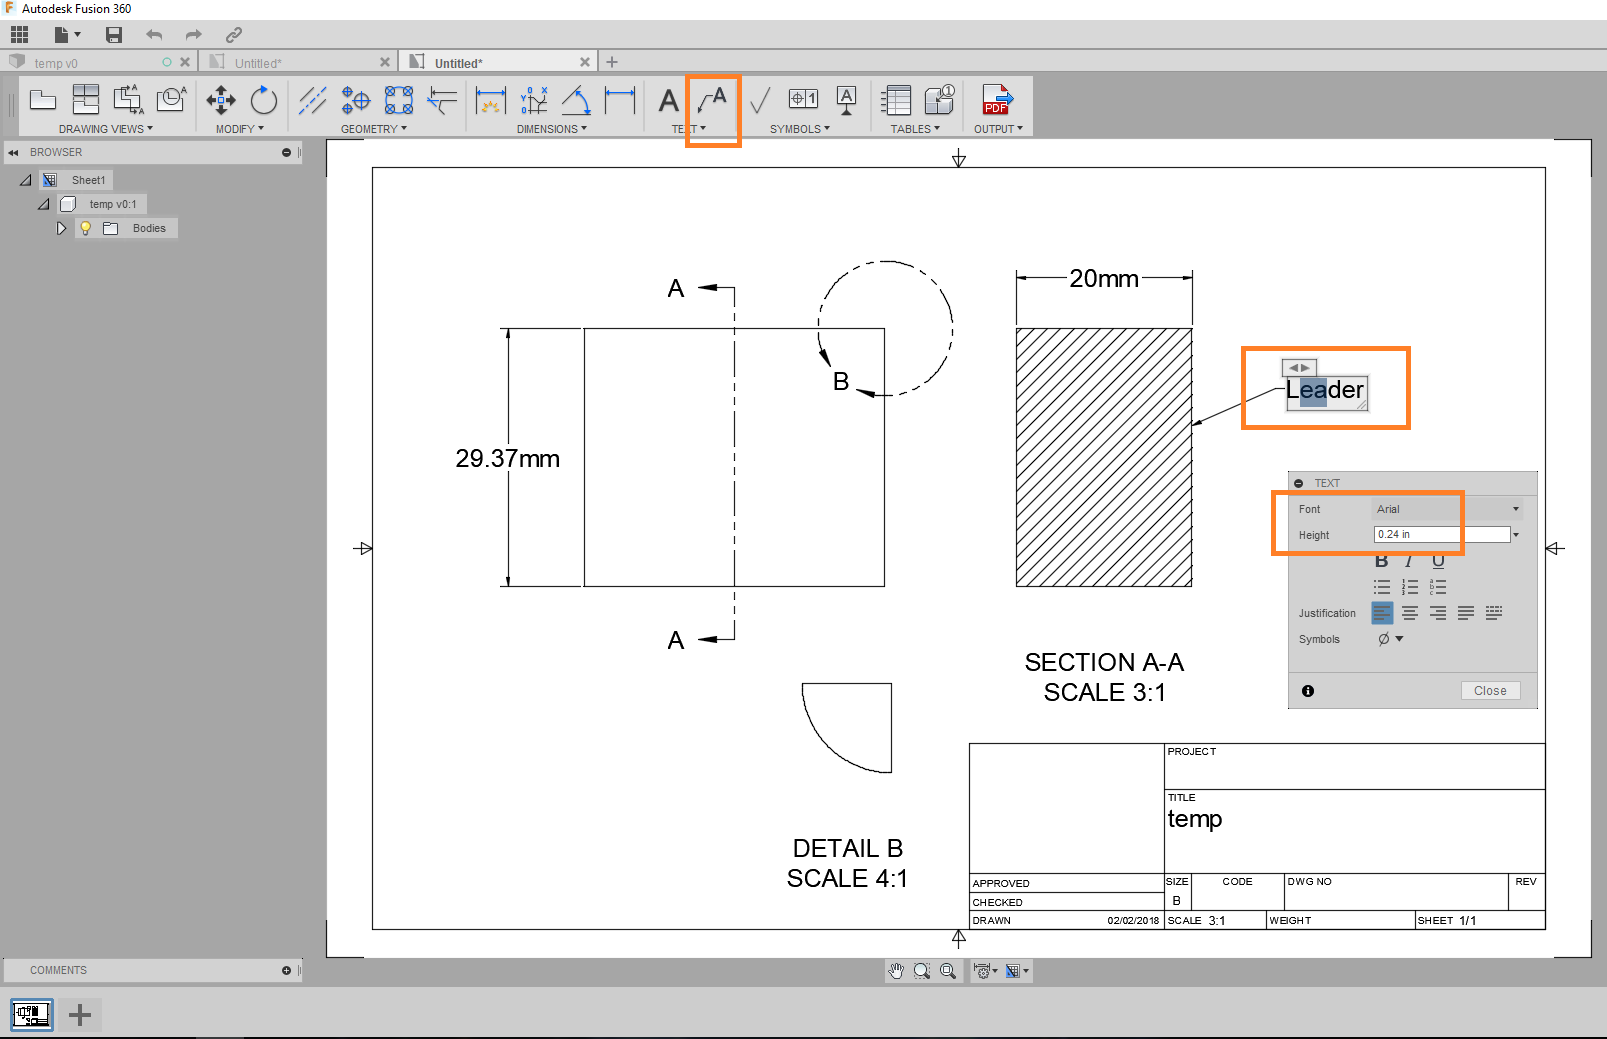Open the Font dropdown in Text panel
This screenshot has width=1607, height=1039.
(1516, 508)
